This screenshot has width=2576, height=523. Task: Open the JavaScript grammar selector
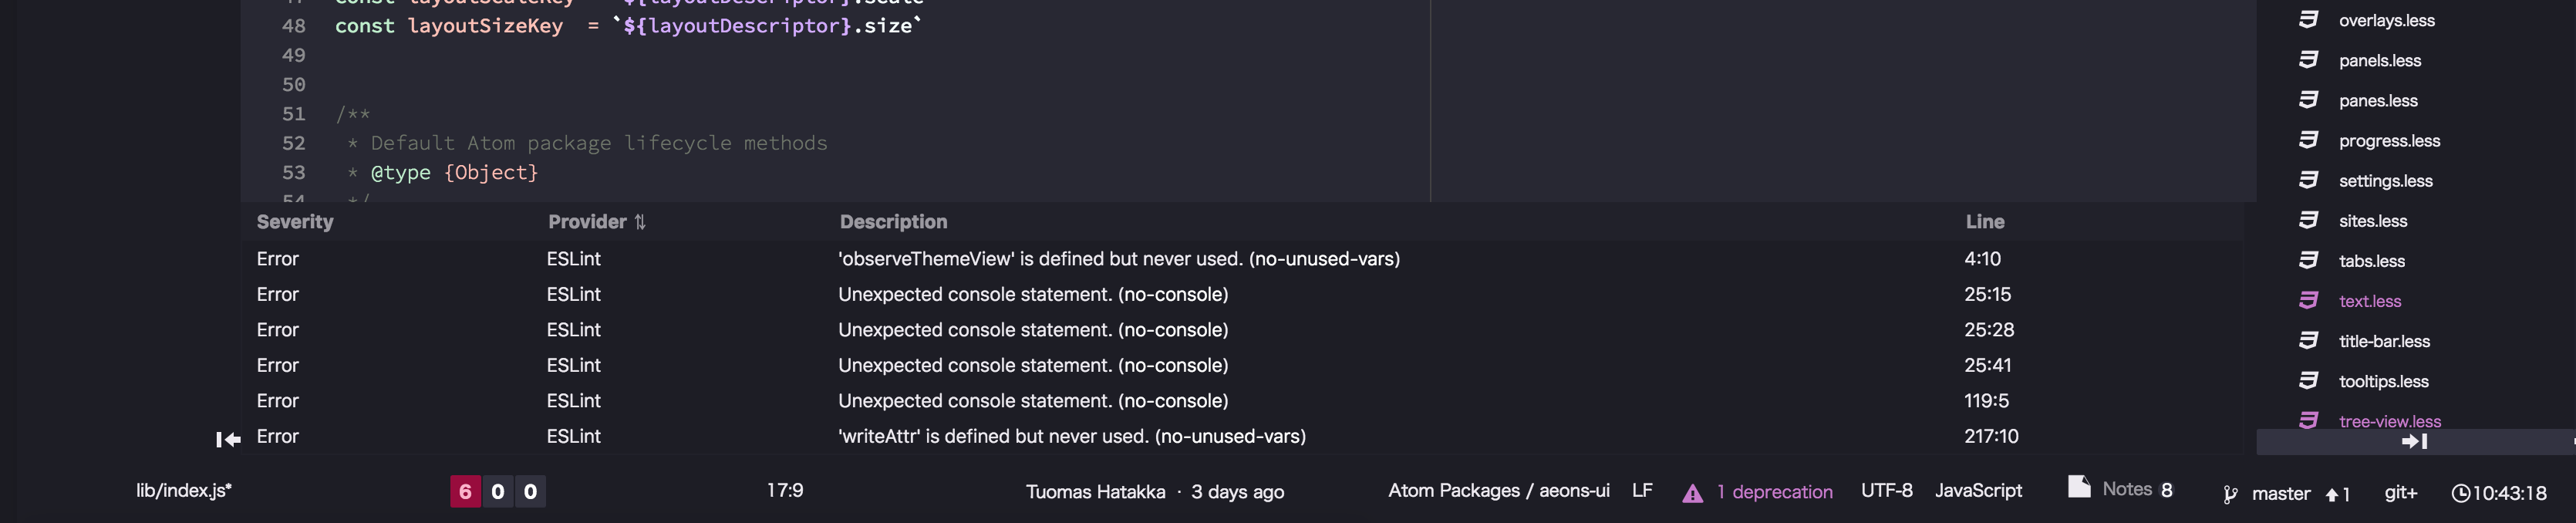click(1977, 491)
